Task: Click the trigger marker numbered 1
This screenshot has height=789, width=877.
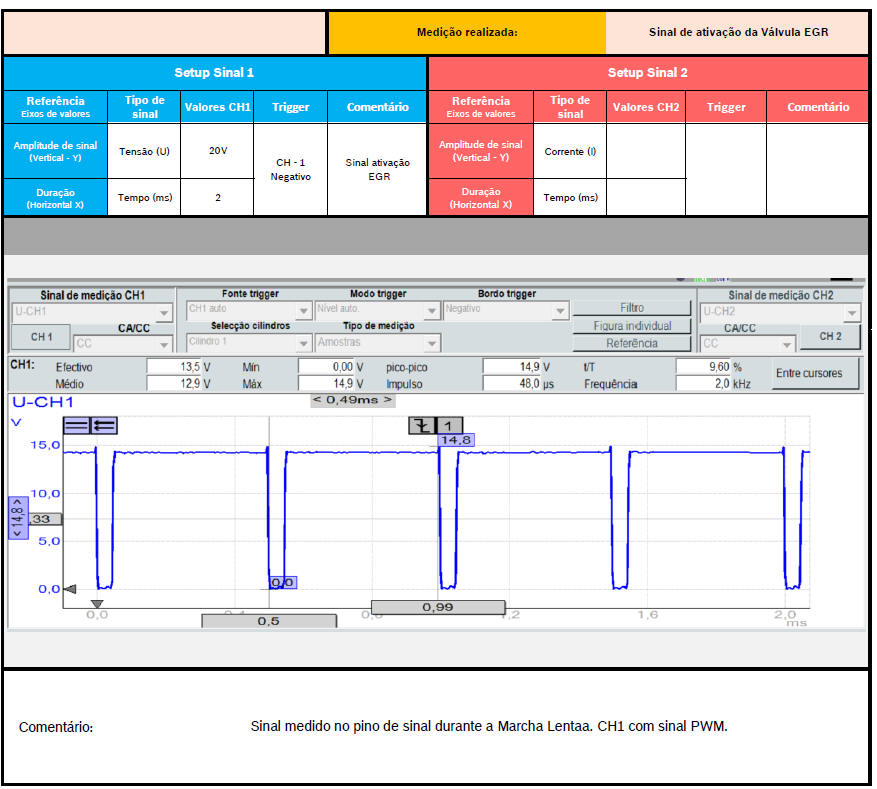Action: pyautogui.click(x=448, y=425)
